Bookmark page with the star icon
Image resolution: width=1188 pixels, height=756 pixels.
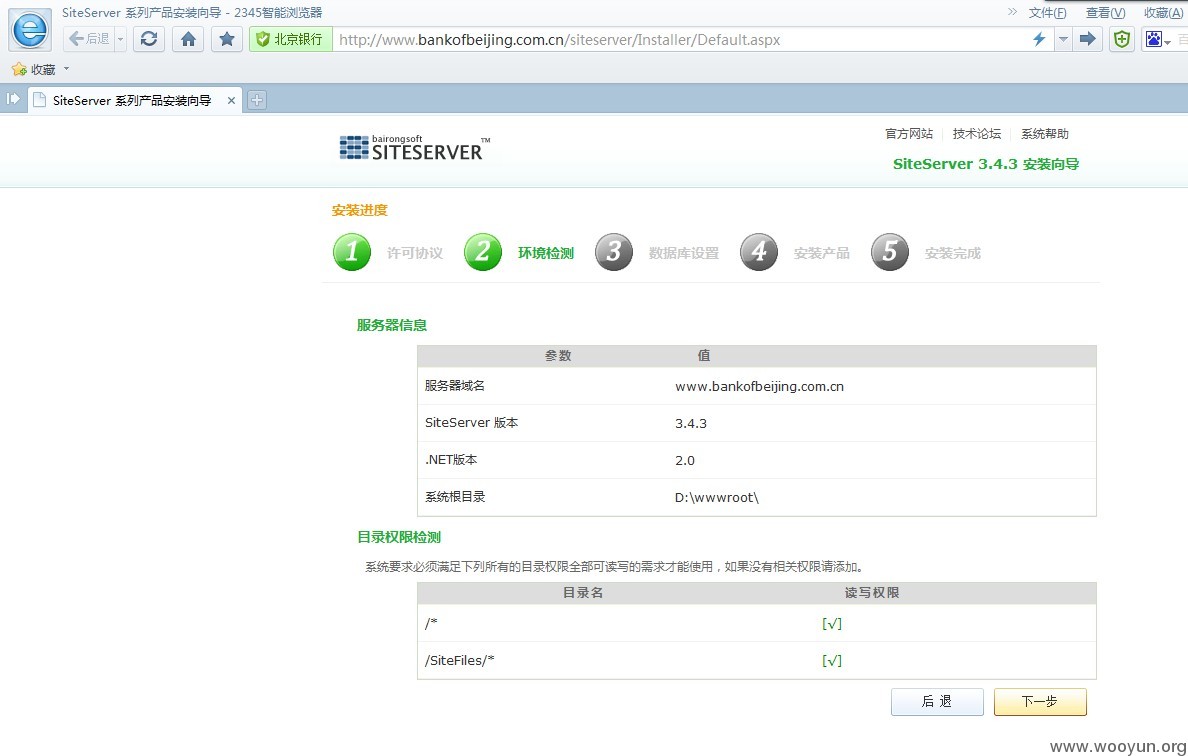pos(227,39)
